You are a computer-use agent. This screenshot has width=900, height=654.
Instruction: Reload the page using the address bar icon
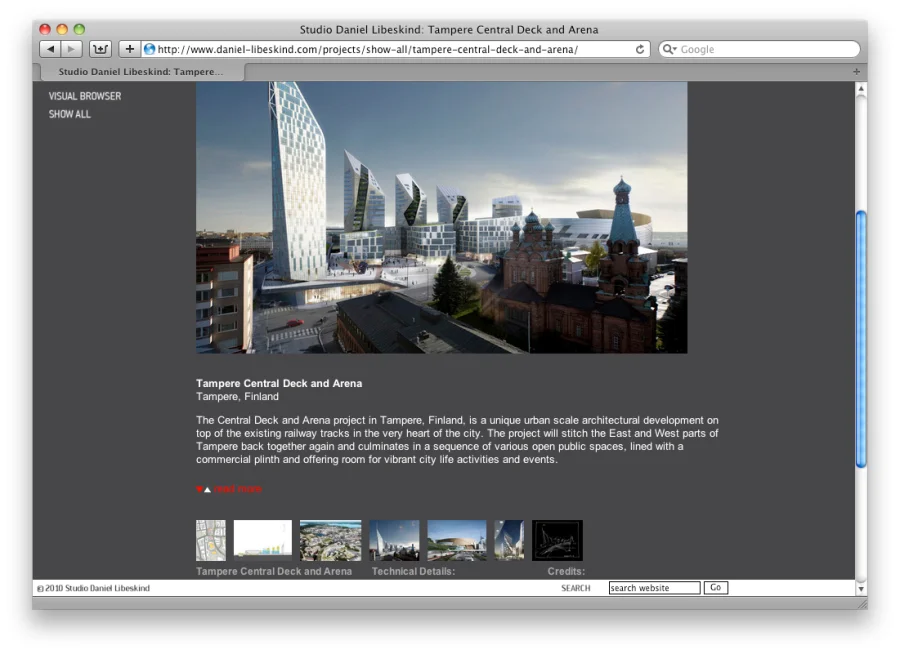pos(640,49)
